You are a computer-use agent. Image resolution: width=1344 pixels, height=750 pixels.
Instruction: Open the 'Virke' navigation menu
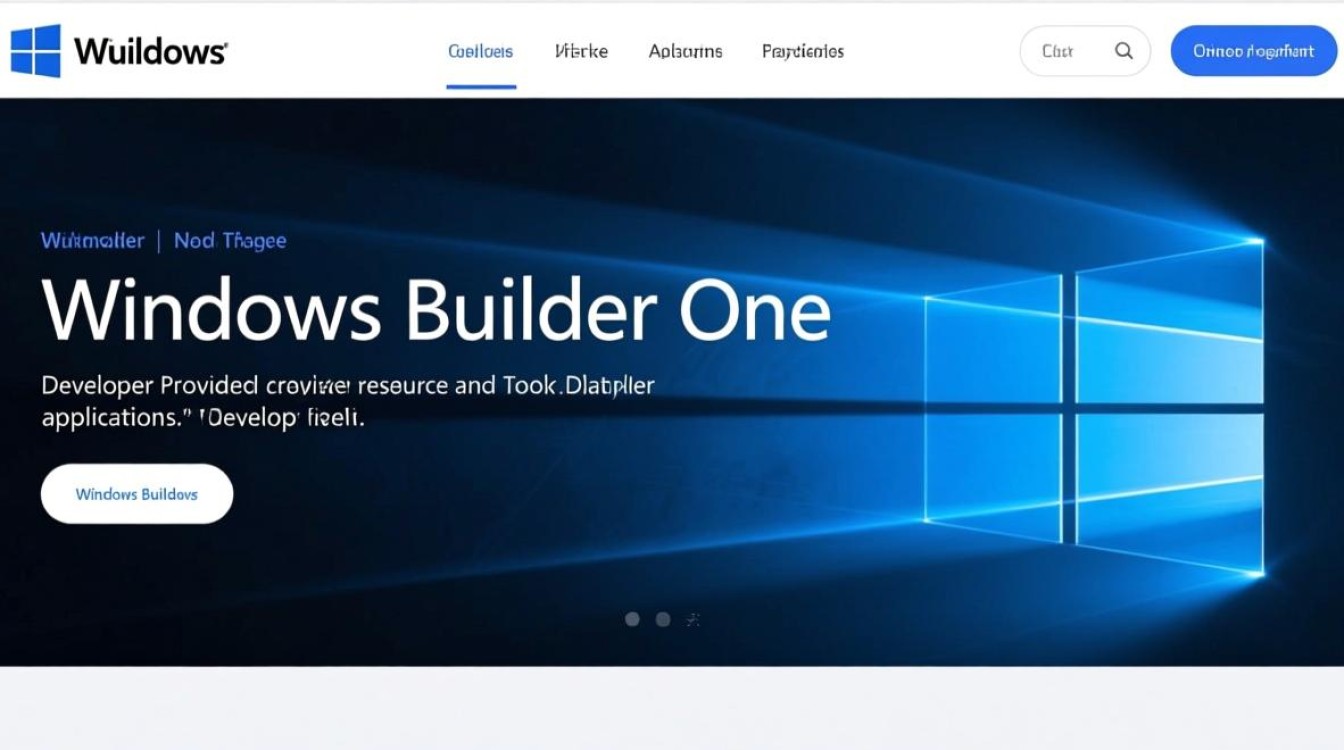pos(581,51)
